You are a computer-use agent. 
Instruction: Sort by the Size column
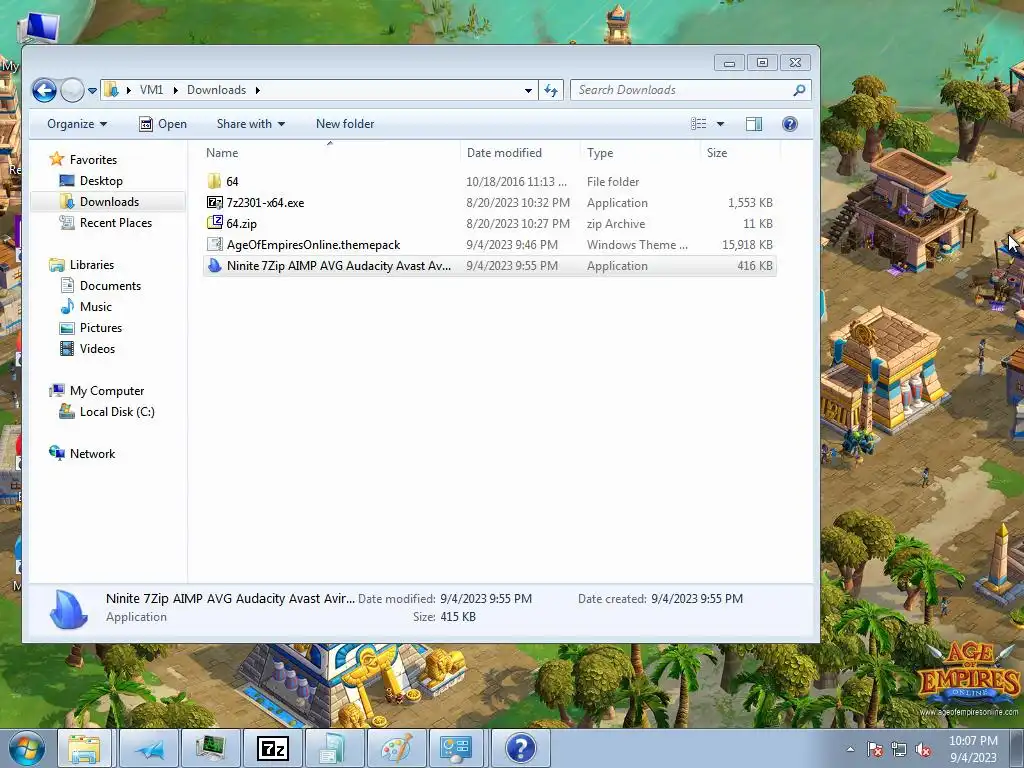pos(740,153)
